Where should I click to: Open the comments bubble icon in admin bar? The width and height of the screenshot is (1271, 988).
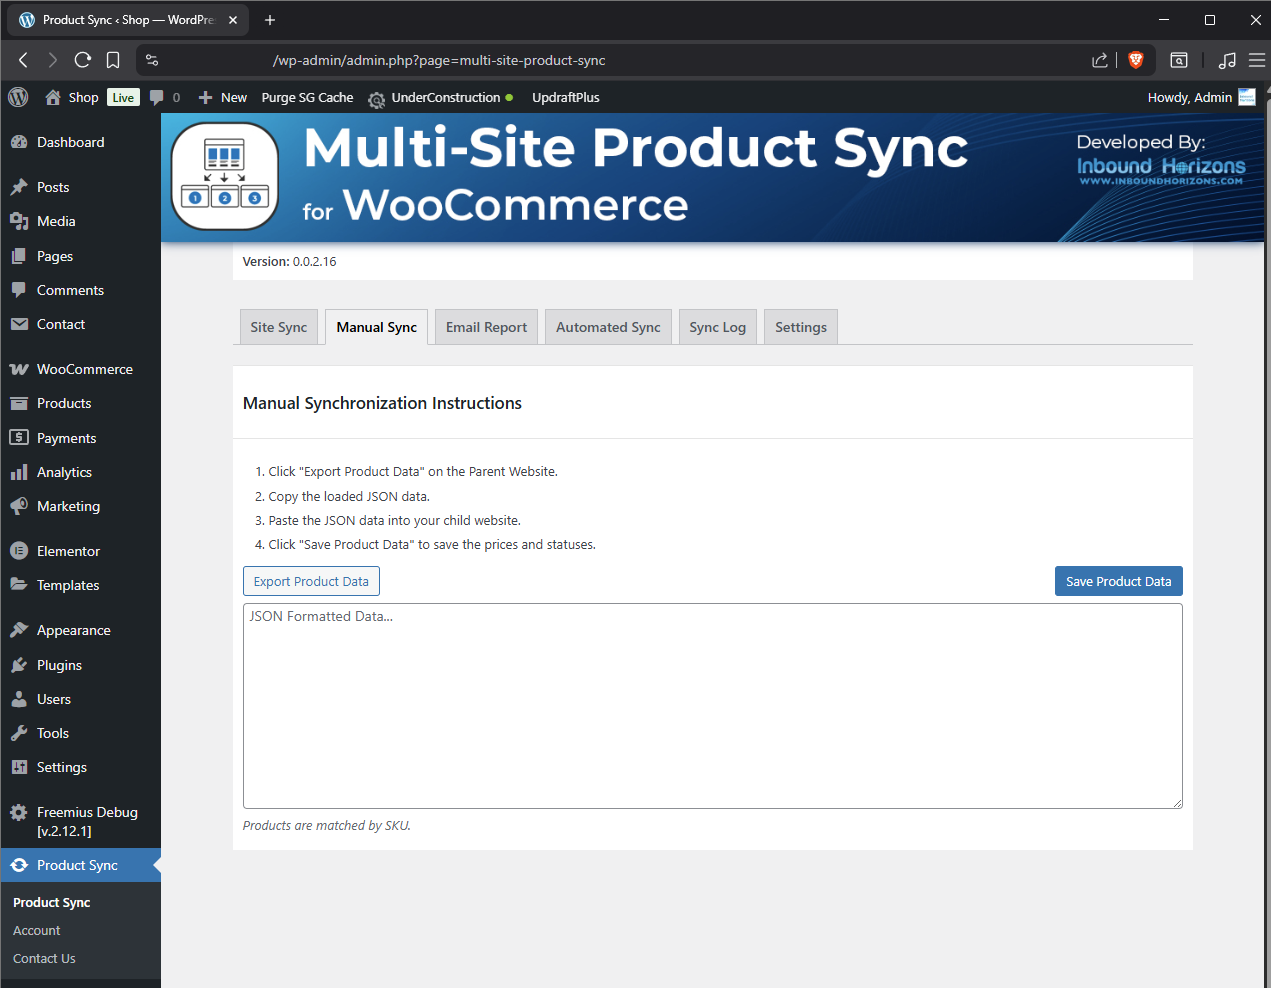click(x=157, y=97)
